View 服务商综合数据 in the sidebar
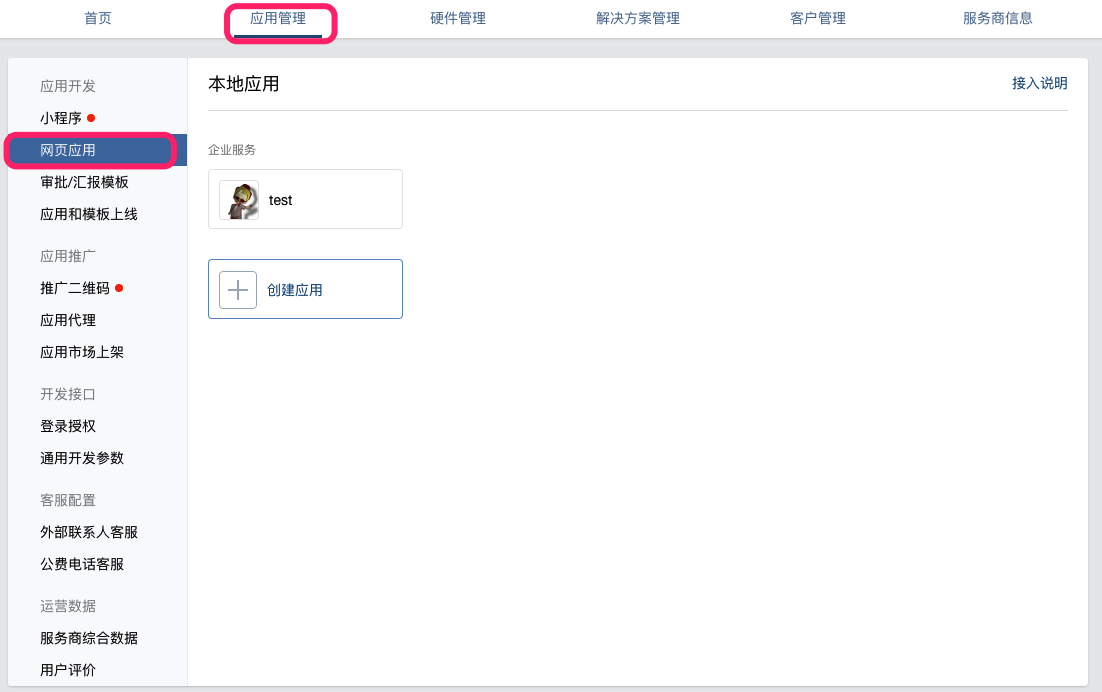 (89, 638)
